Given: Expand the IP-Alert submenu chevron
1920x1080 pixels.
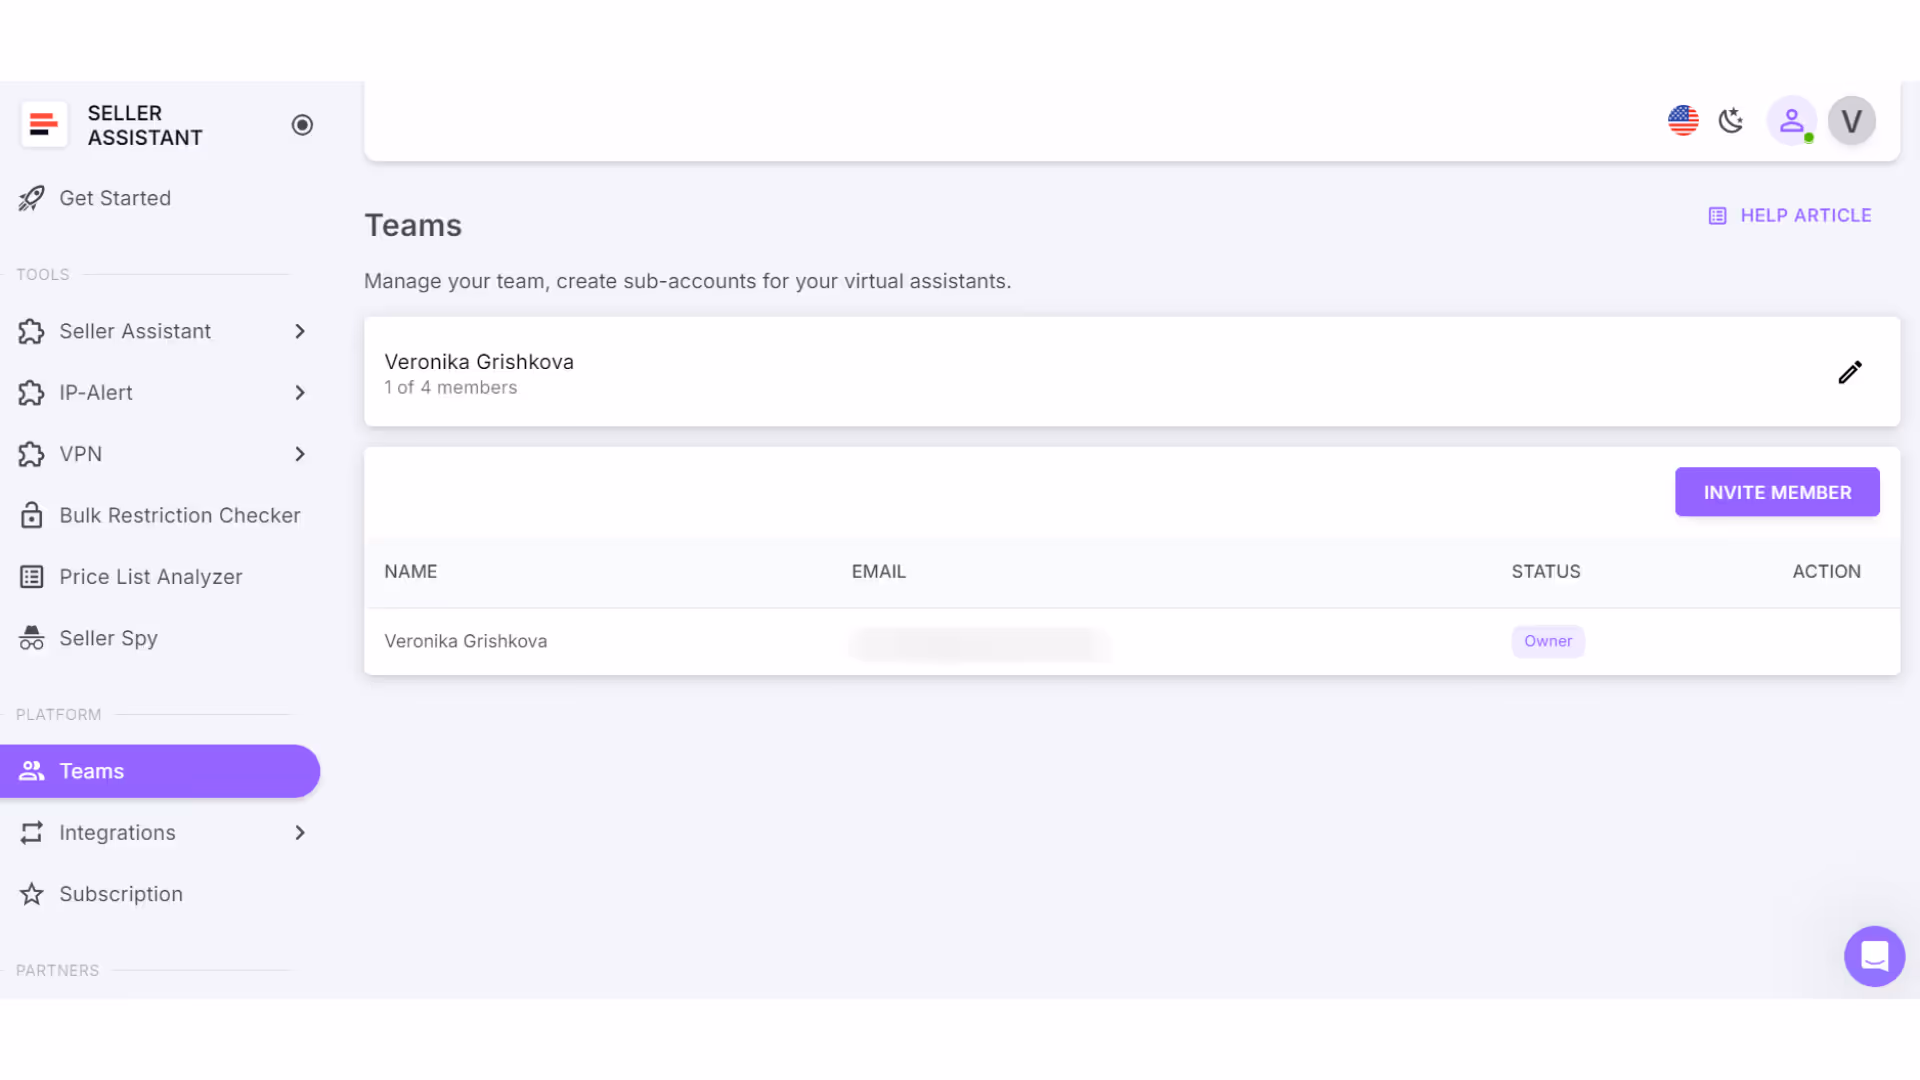Looking at the screenshot, I should tap(300, 393).
